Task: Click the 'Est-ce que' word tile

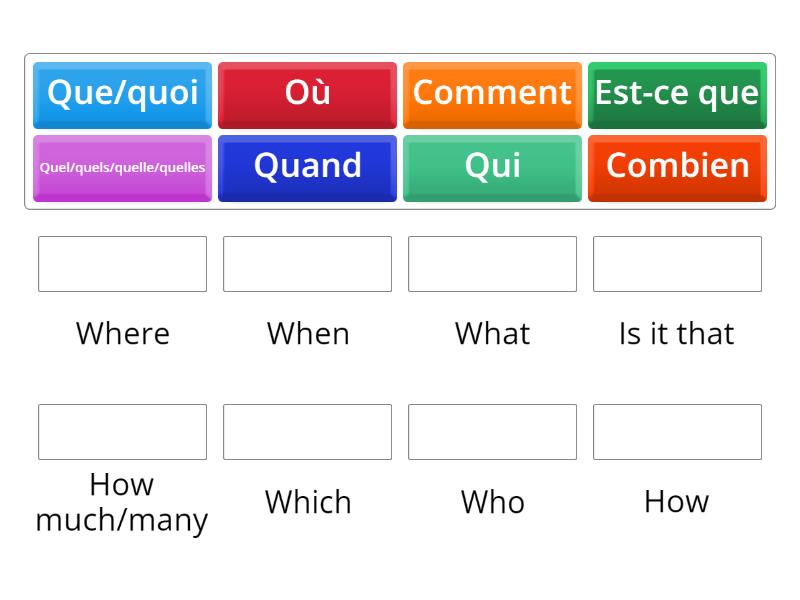Action: [x=677, y=94]
